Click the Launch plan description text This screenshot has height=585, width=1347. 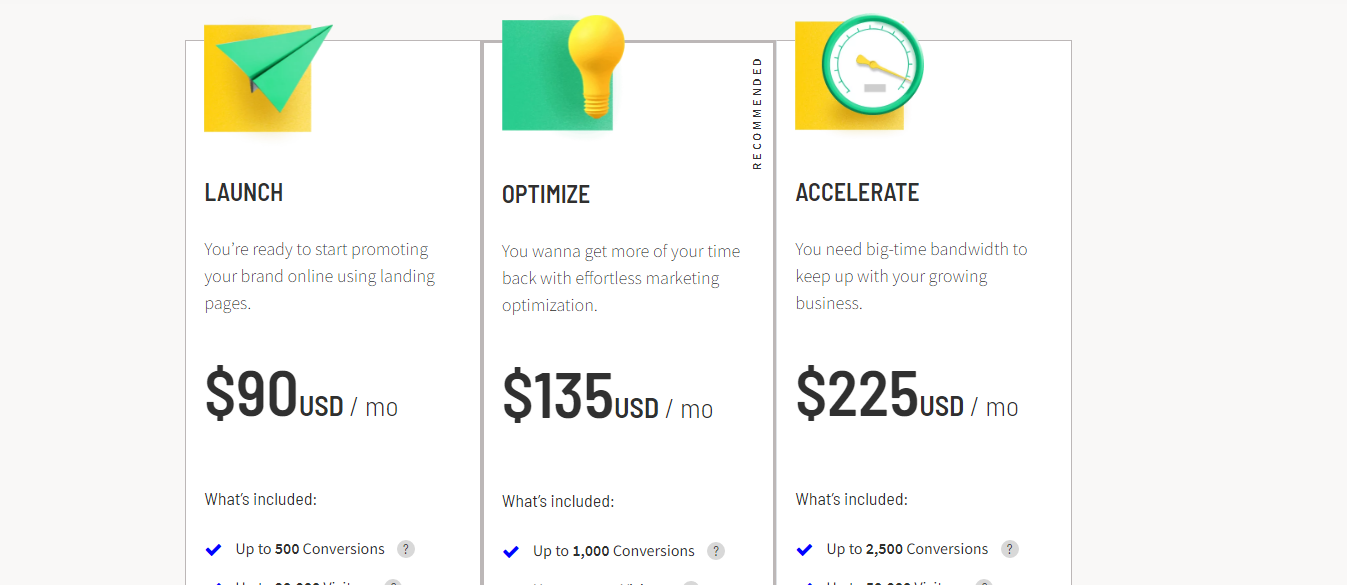[320, 276]
